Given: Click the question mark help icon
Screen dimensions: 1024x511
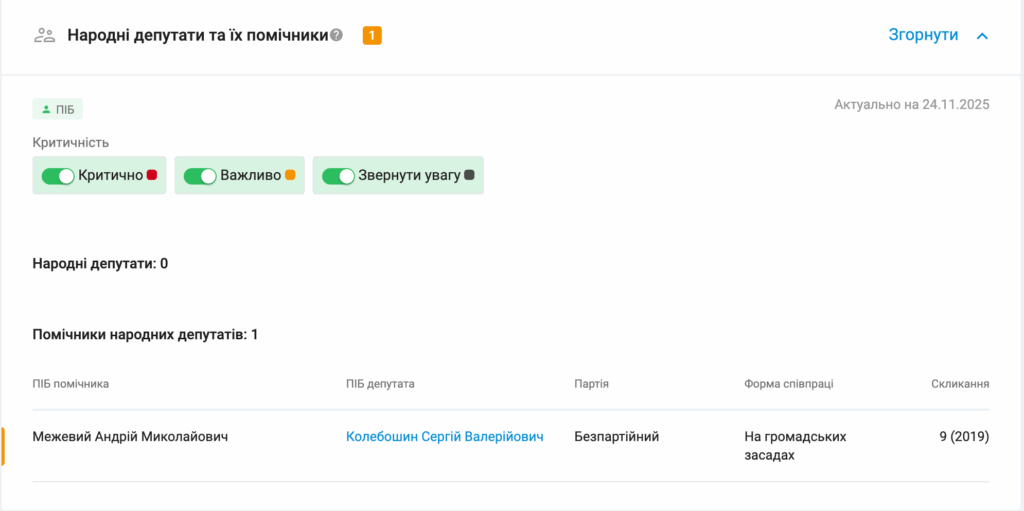Looking at the screenshot, I should pyautogui.click(x=337, y=35).
